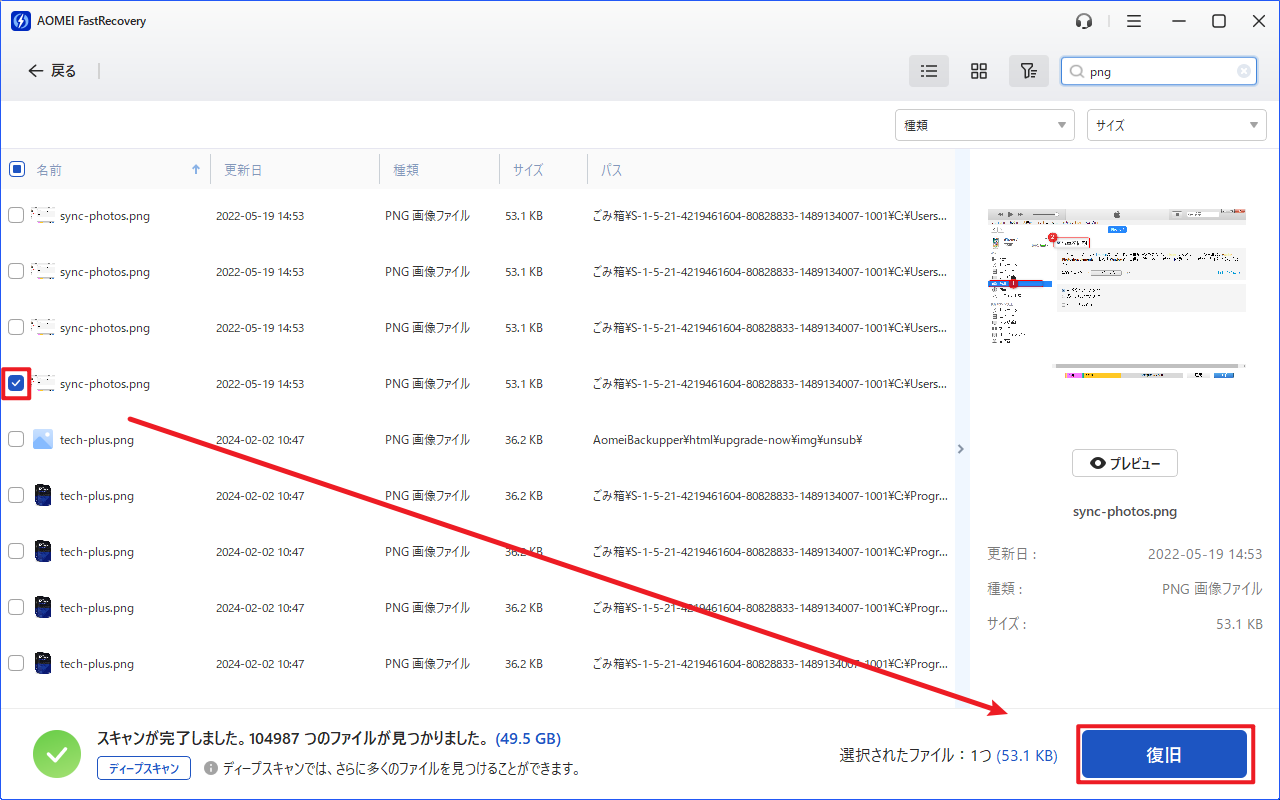Open the hamburger menu in title bar
This screenshot has width=1280, height=800.
click(x=1133, y=21)
